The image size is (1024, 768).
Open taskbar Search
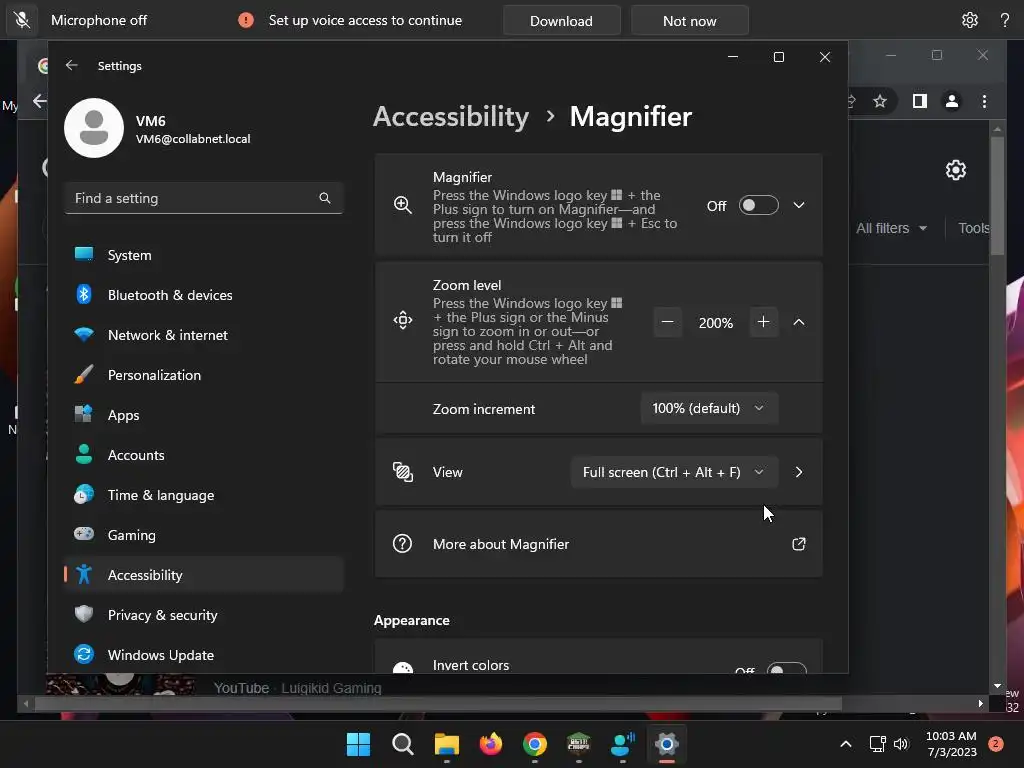(402, 744)
